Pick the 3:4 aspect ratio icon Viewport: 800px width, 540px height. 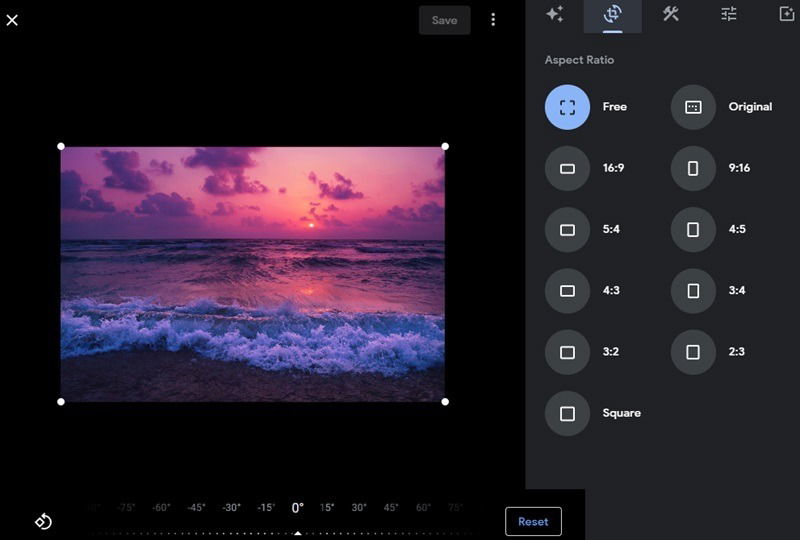[x=693, y=291]
